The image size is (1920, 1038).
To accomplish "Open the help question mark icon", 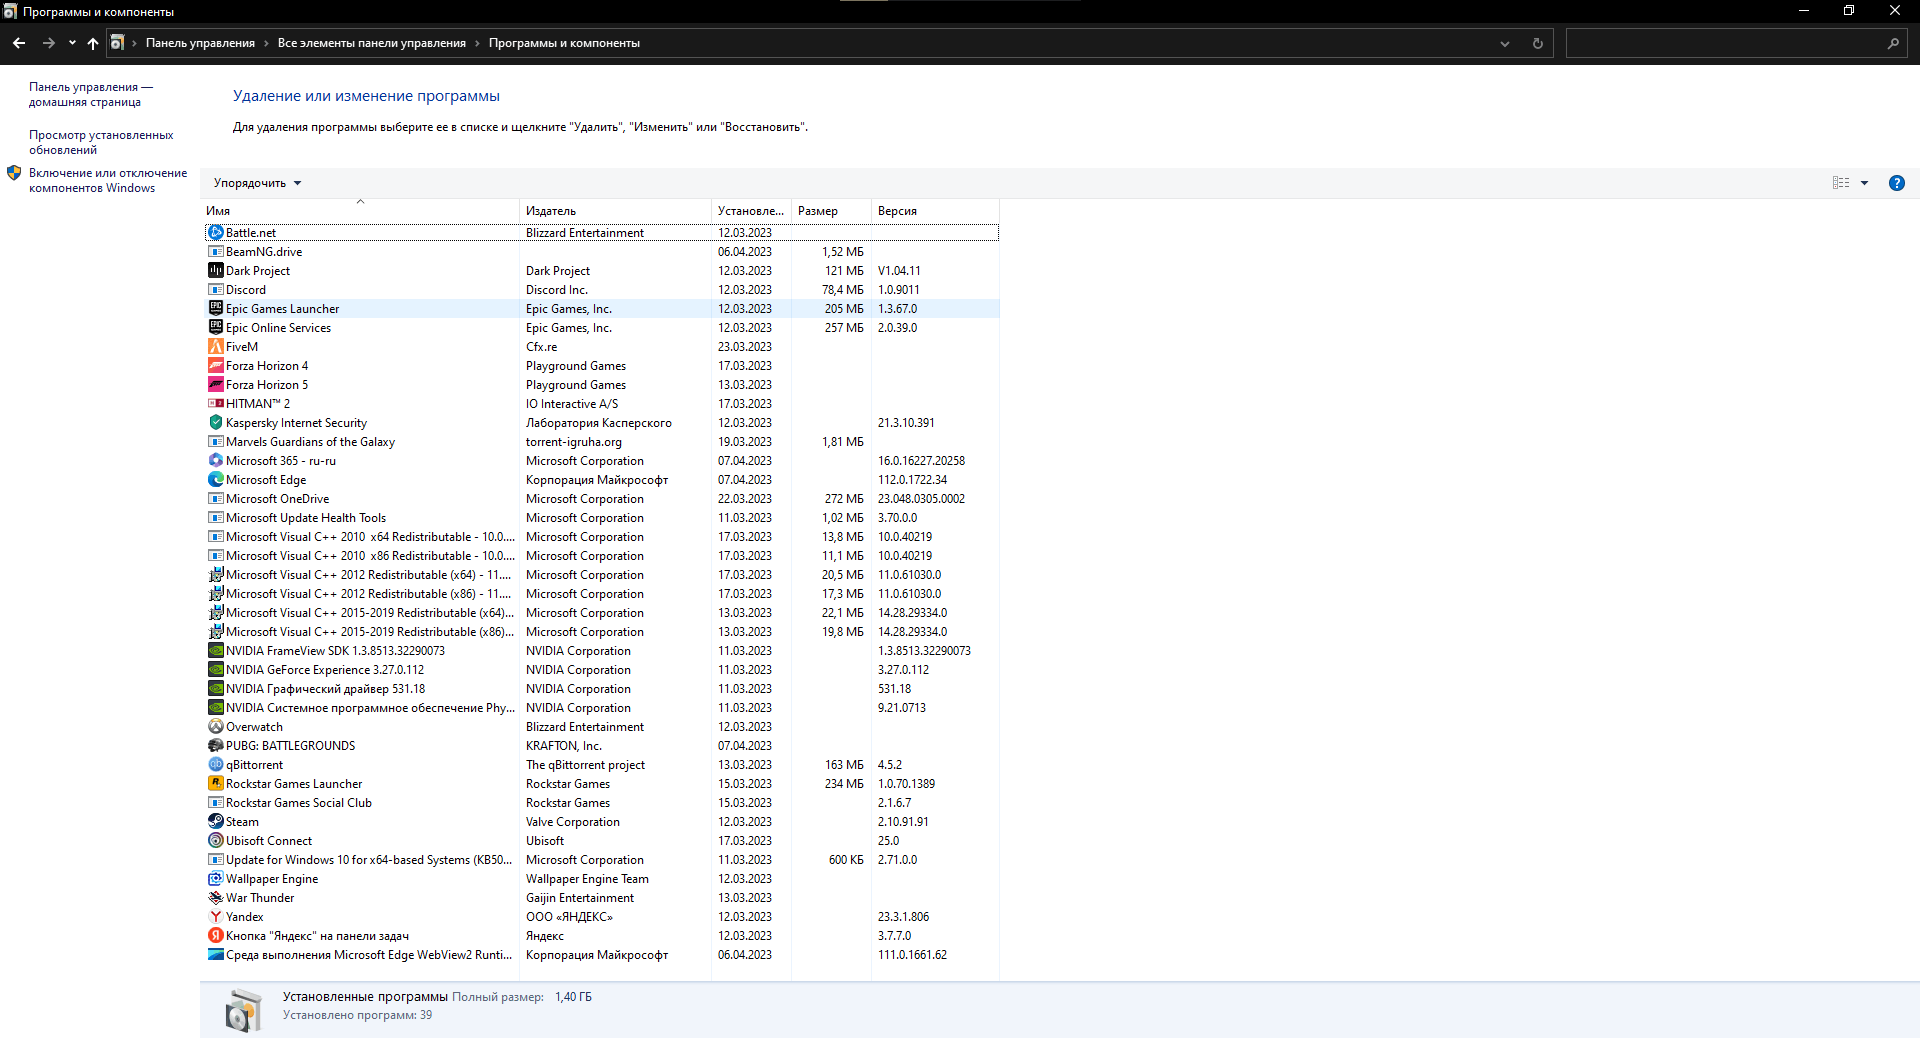I will pos(1896,183).
